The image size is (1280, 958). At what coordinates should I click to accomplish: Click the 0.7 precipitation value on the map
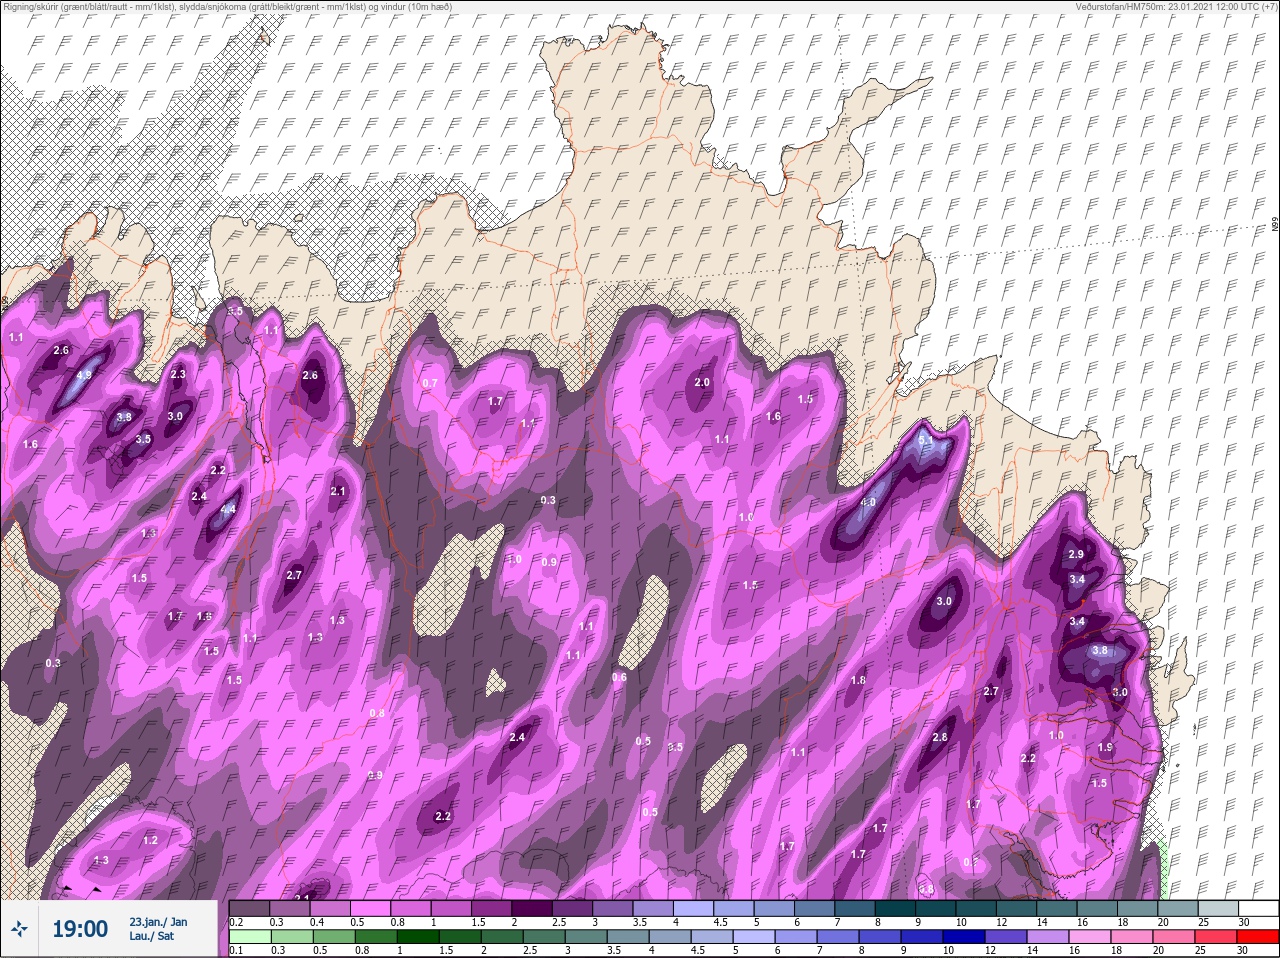(x=430, y=383)
